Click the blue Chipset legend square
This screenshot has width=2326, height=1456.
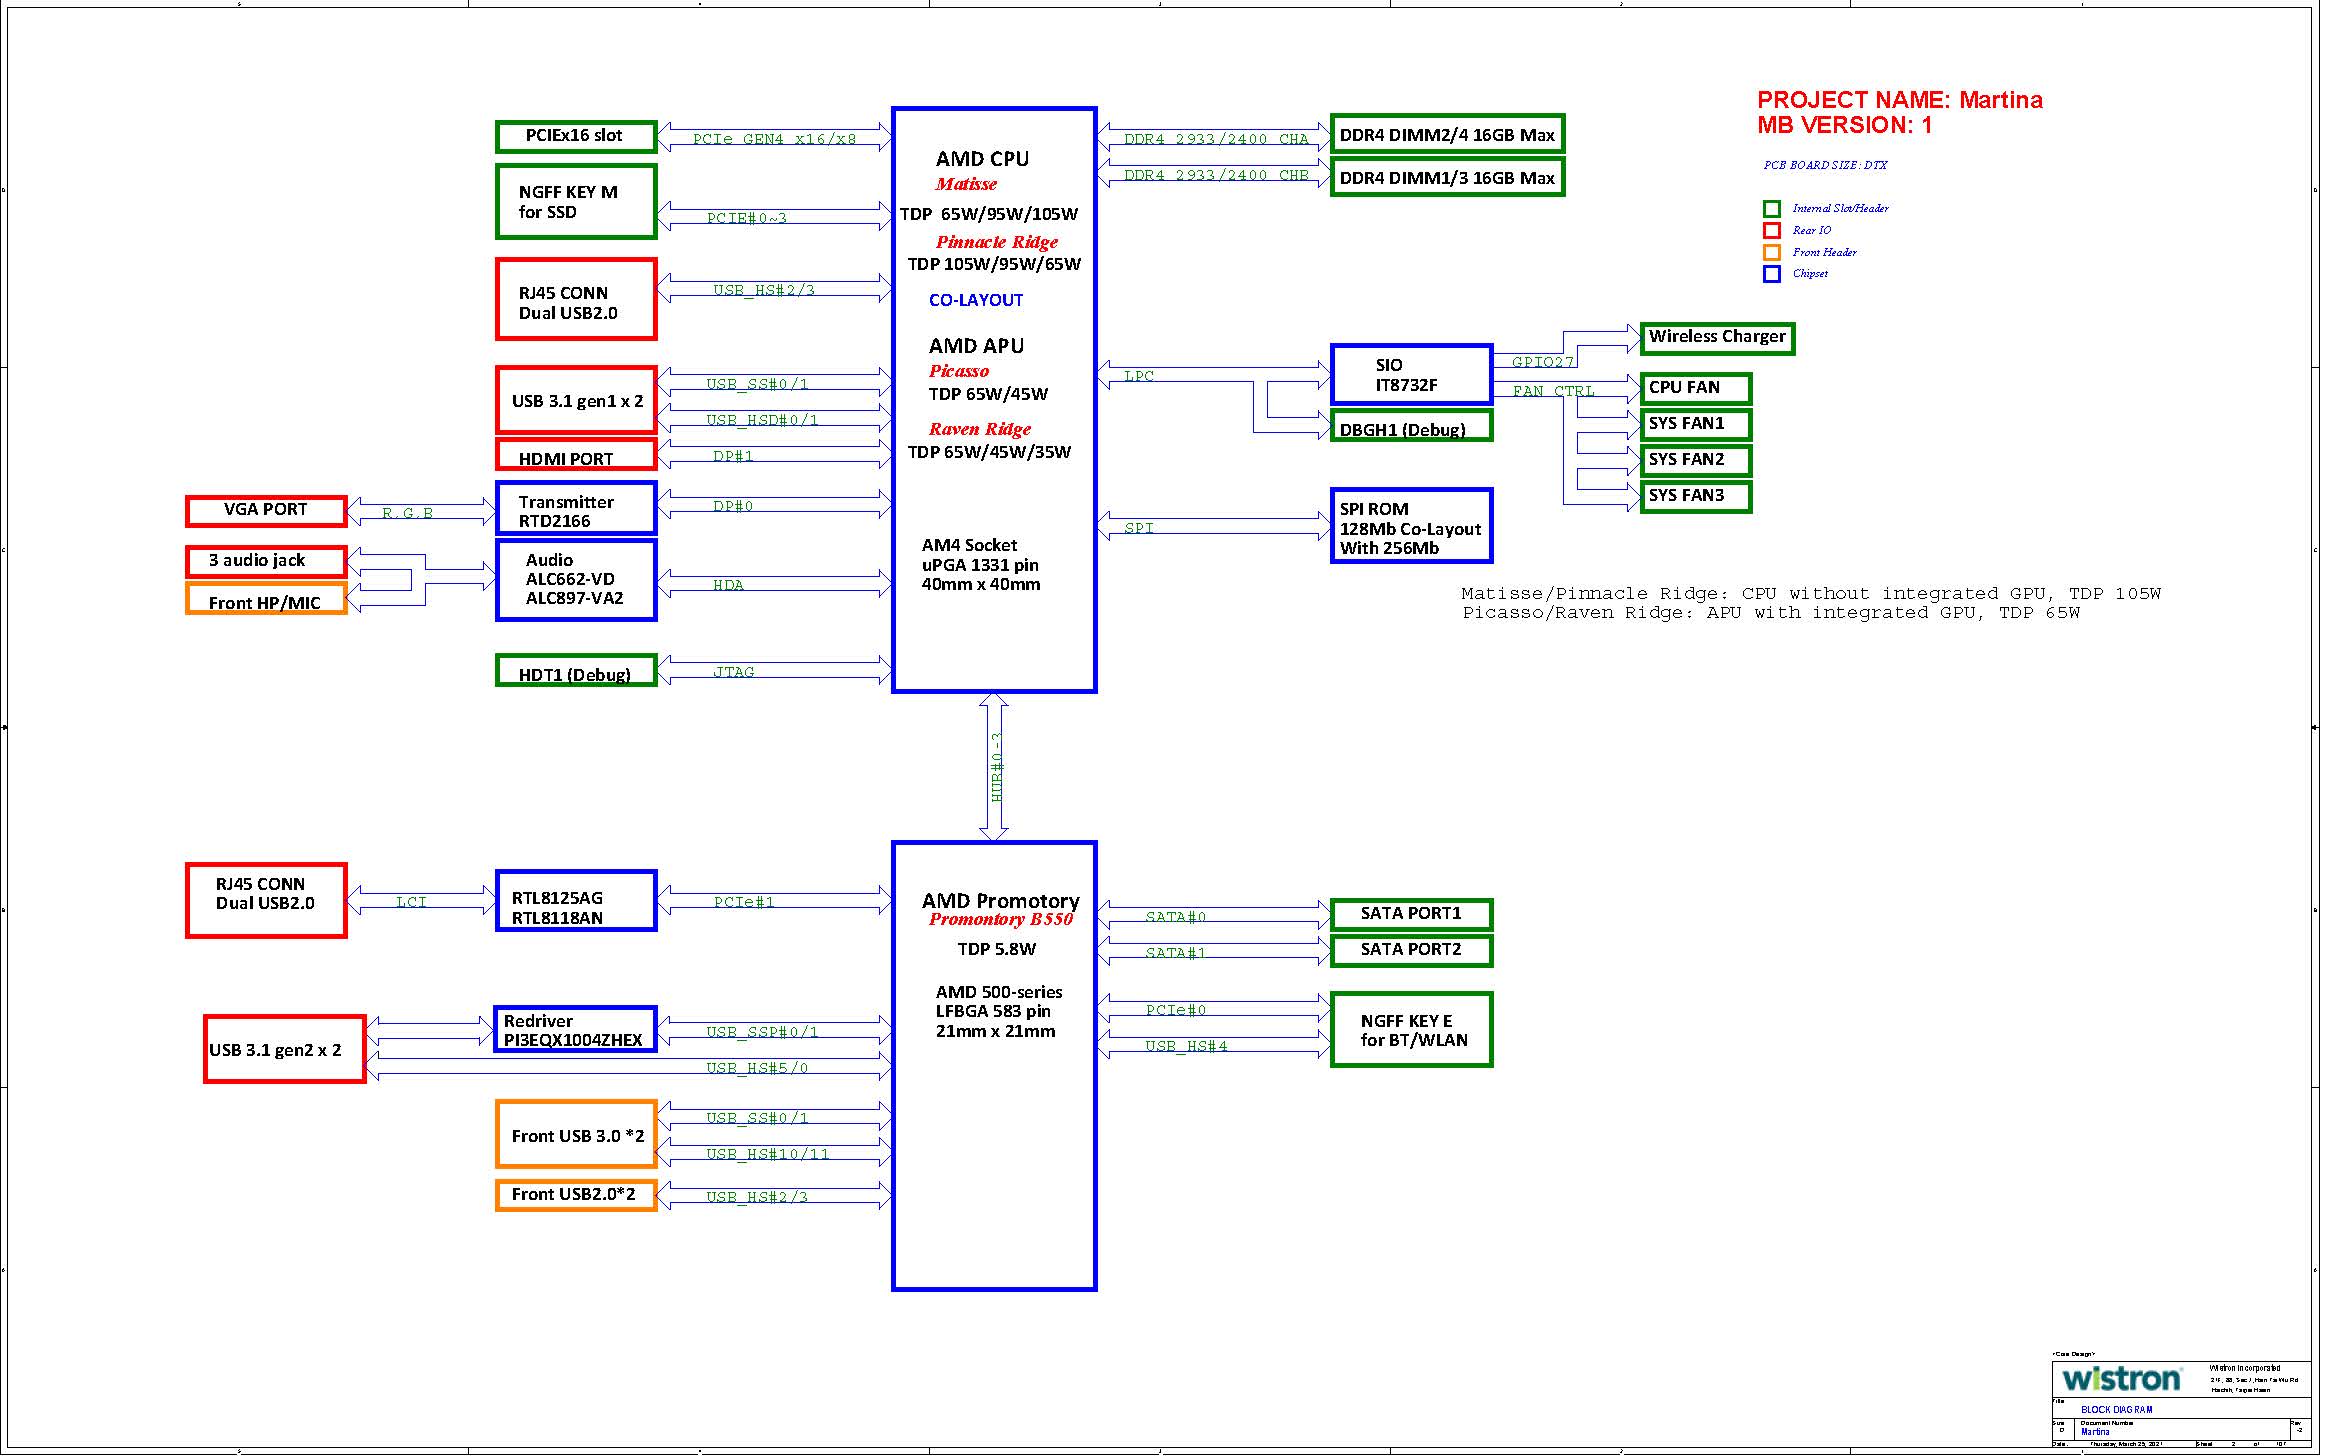(x=1771, y=274)
